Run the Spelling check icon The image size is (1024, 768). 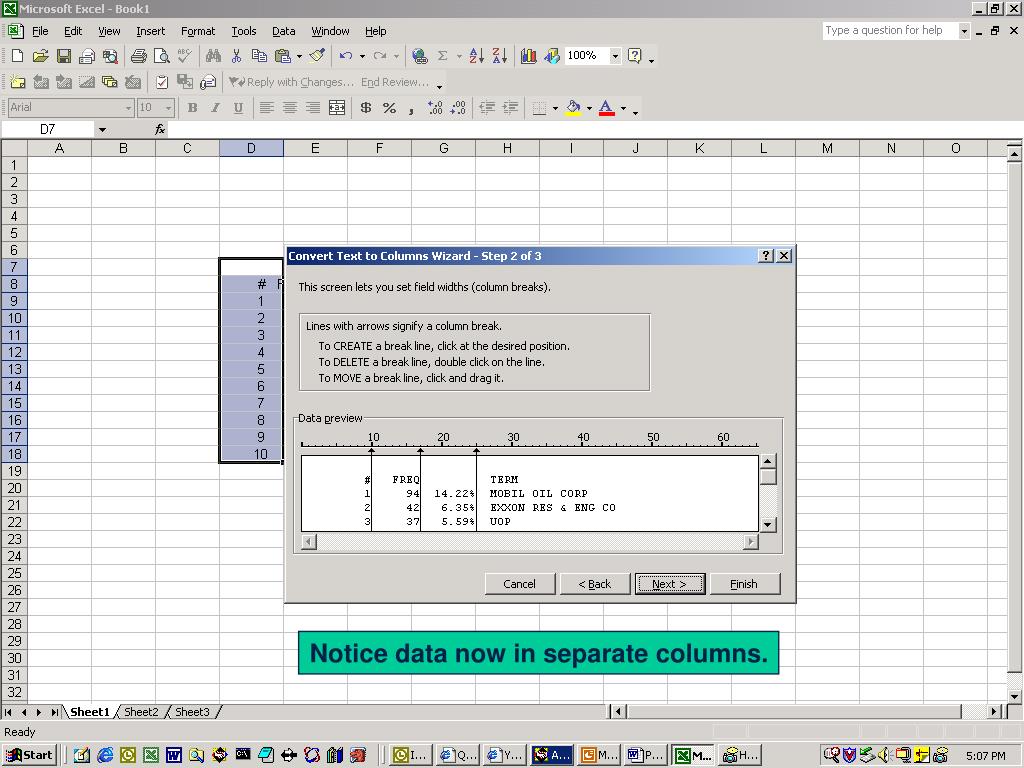pos(185,56)
